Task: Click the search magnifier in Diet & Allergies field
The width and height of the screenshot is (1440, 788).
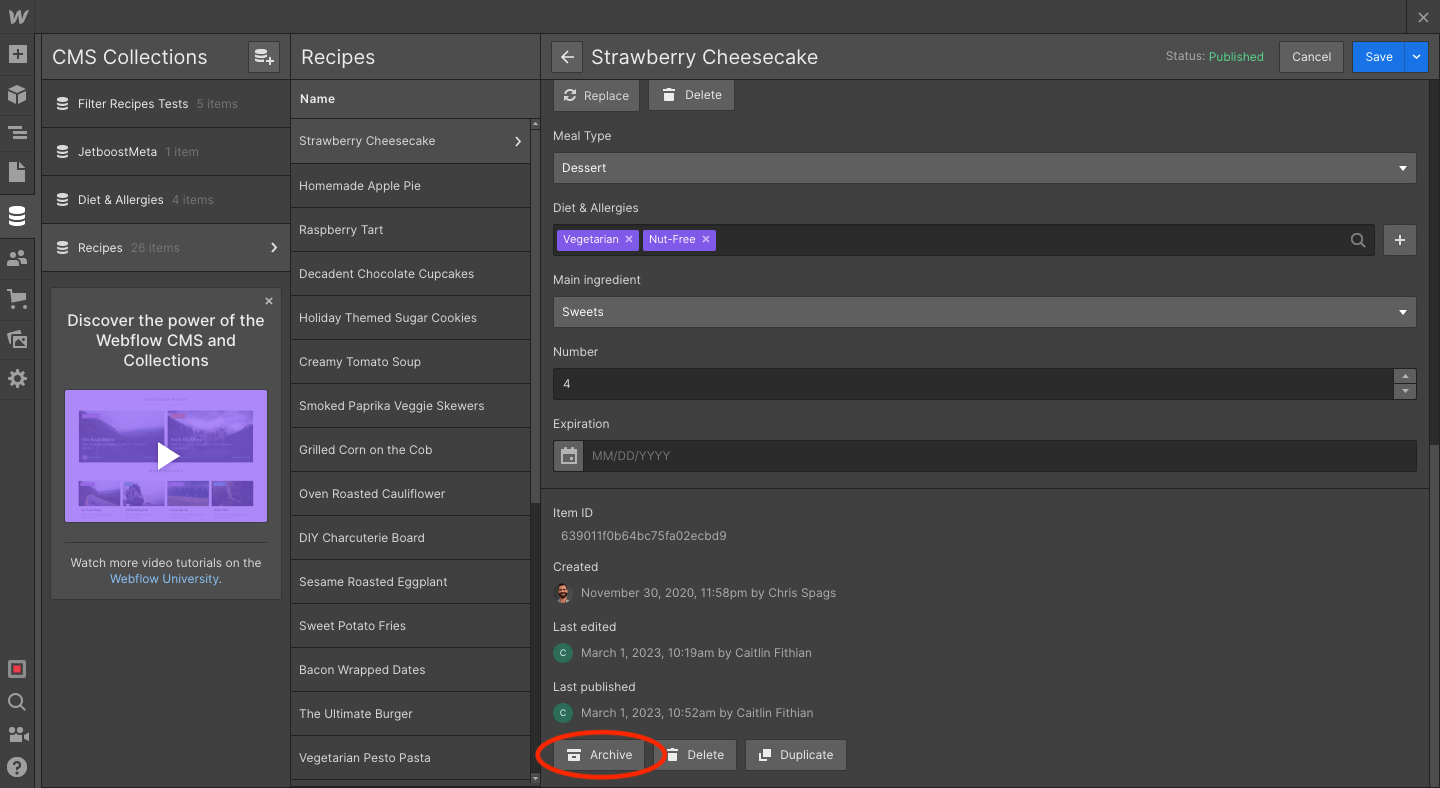Action: (1358, 240)
